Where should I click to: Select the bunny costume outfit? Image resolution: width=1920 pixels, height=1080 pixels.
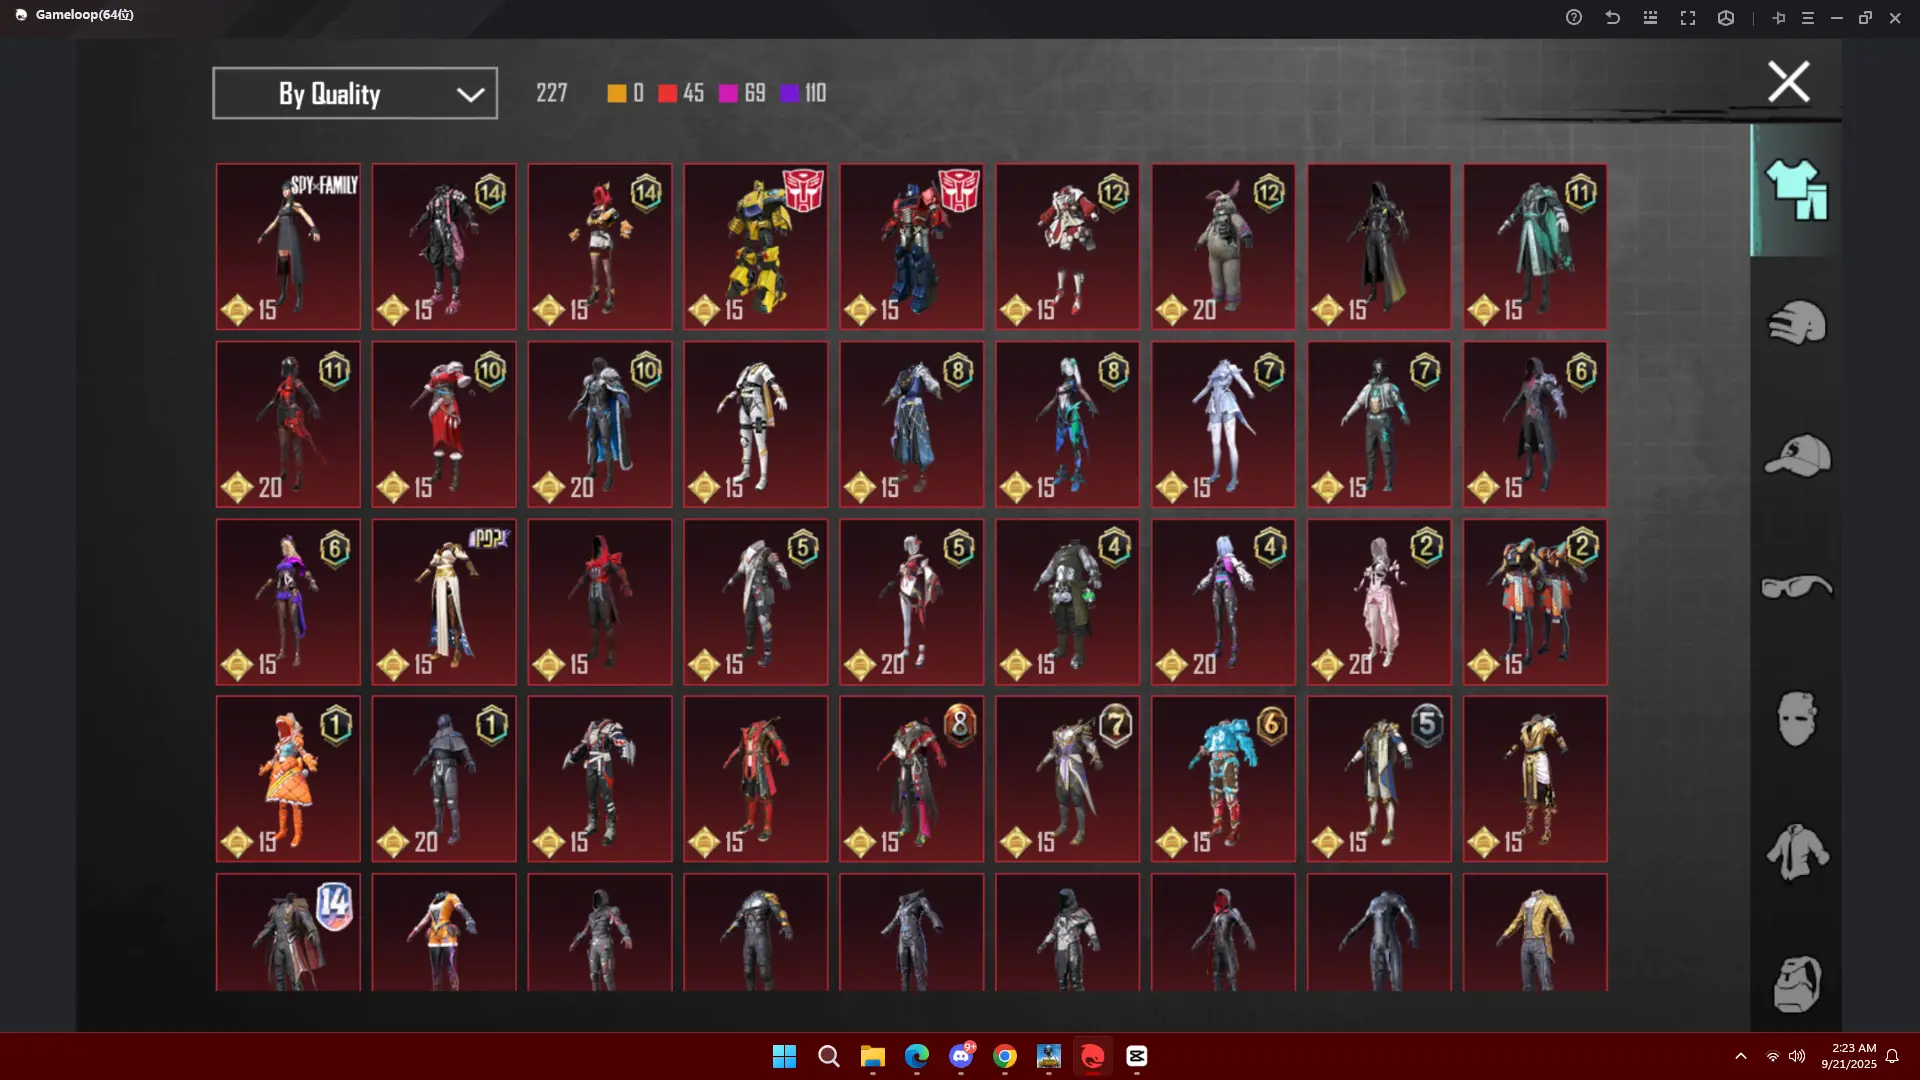[x=1223, y=246]
